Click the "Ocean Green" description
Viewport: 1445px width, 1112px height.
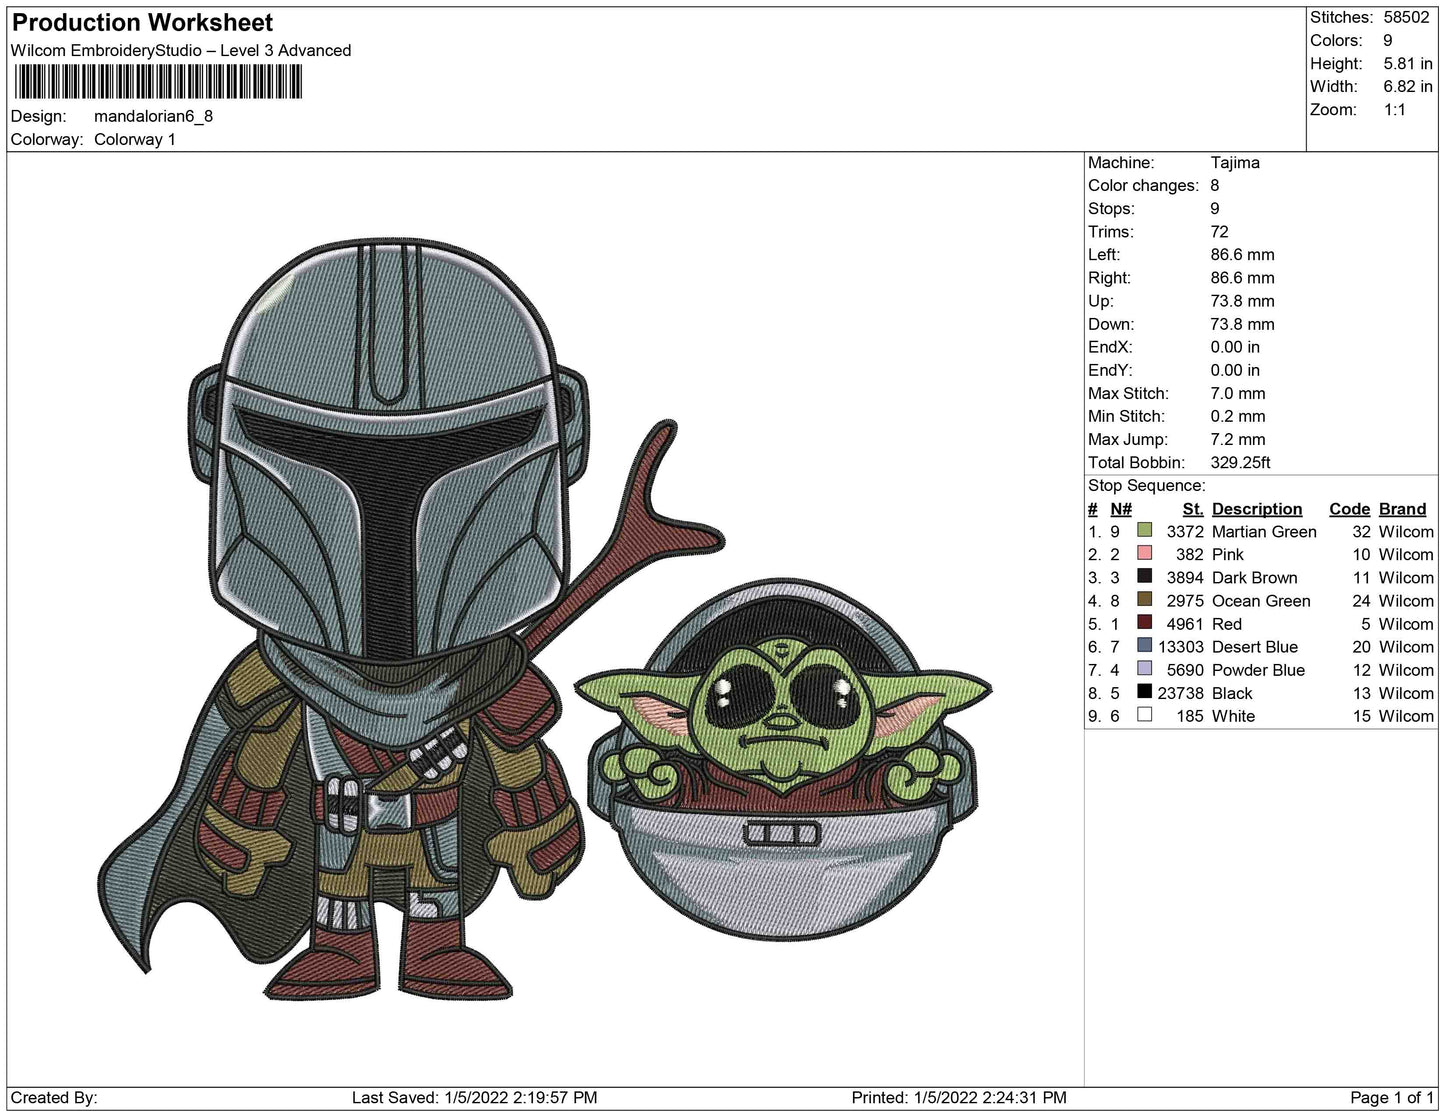(1261, 601)
